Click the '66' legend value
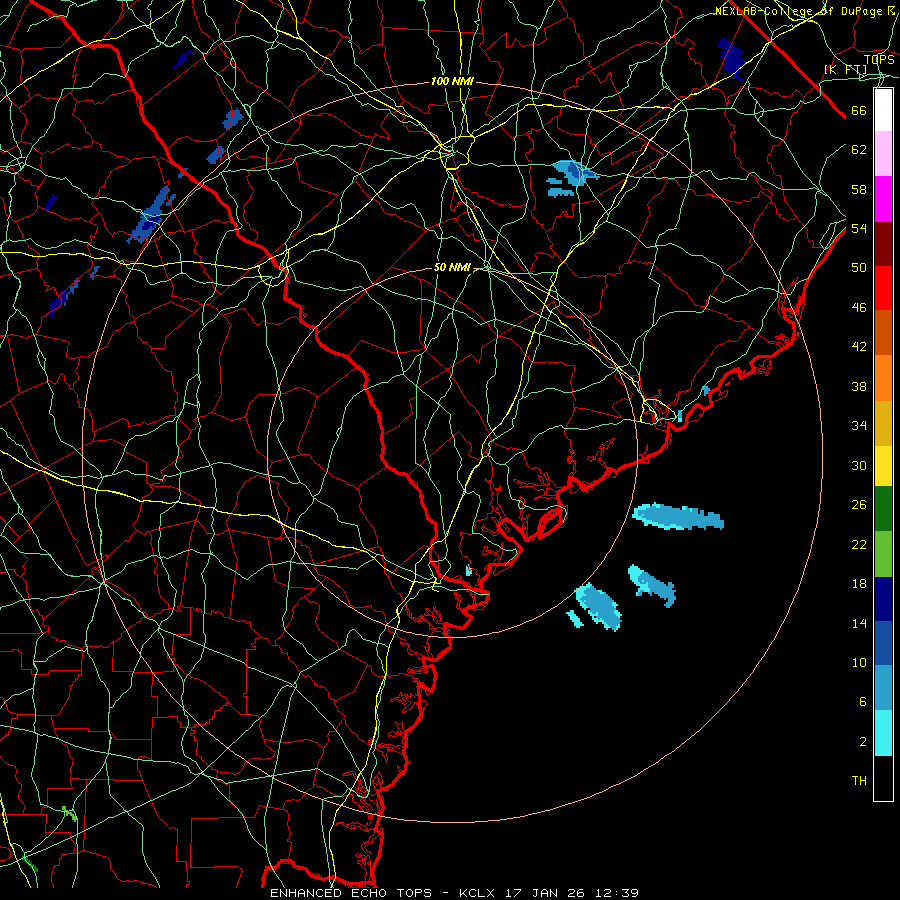900x900 pixels. tap(859, 110)
